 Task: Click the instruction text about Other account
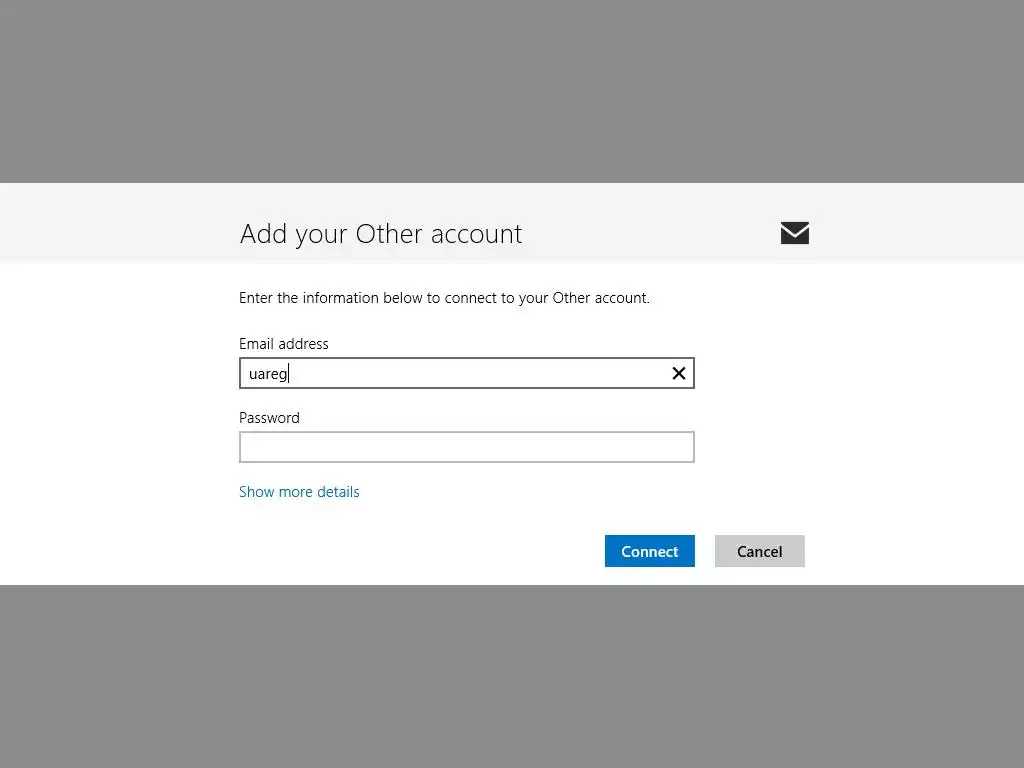(x=444, y=298)
